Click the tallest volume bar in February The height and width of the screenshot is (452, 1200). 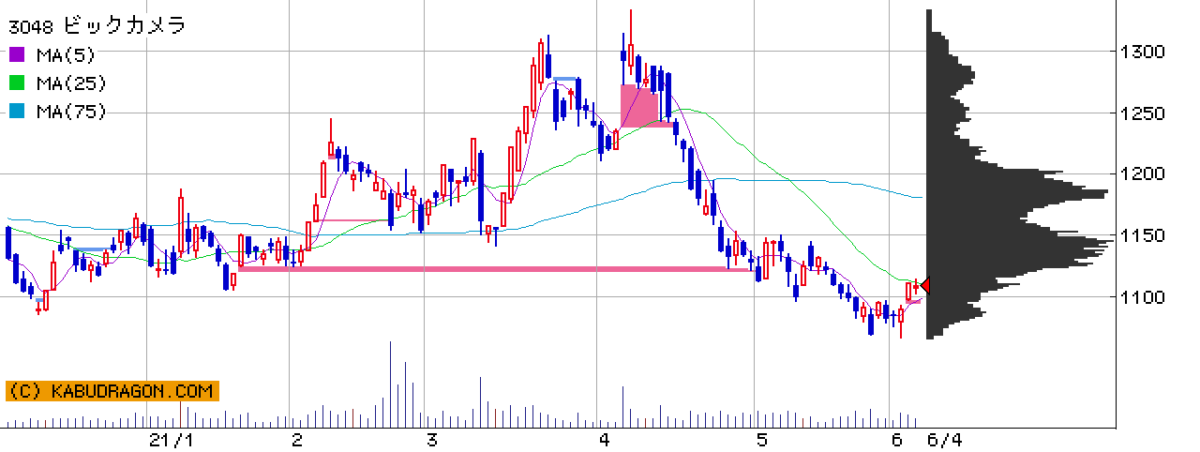[390, 384]
